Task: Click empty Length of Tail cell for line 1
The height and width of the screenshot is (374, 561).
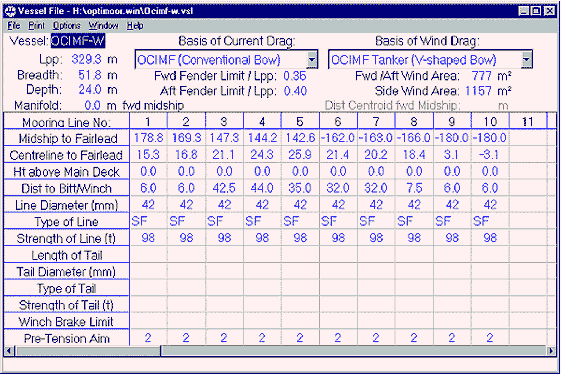Action: click(148, 254)
